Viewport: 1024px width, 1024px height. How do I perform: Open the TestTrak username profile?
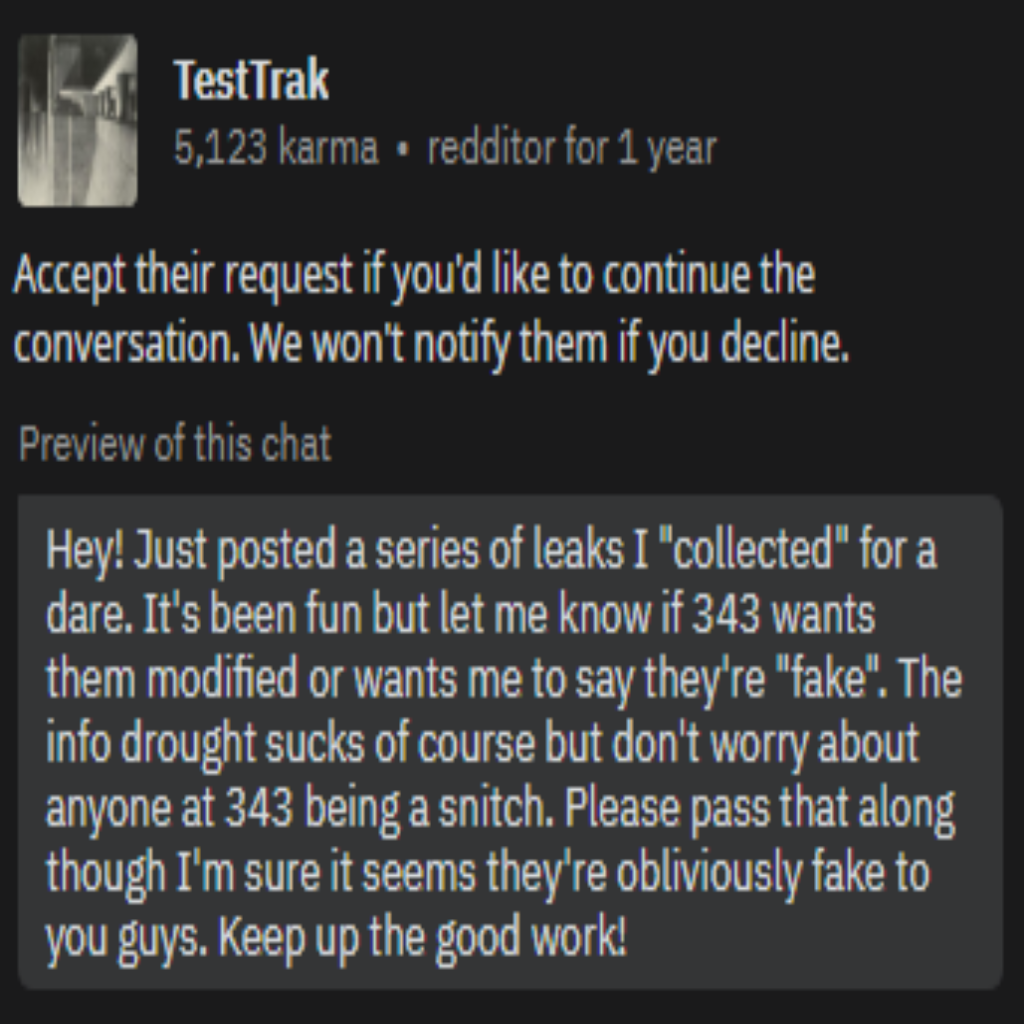[251, 80]
